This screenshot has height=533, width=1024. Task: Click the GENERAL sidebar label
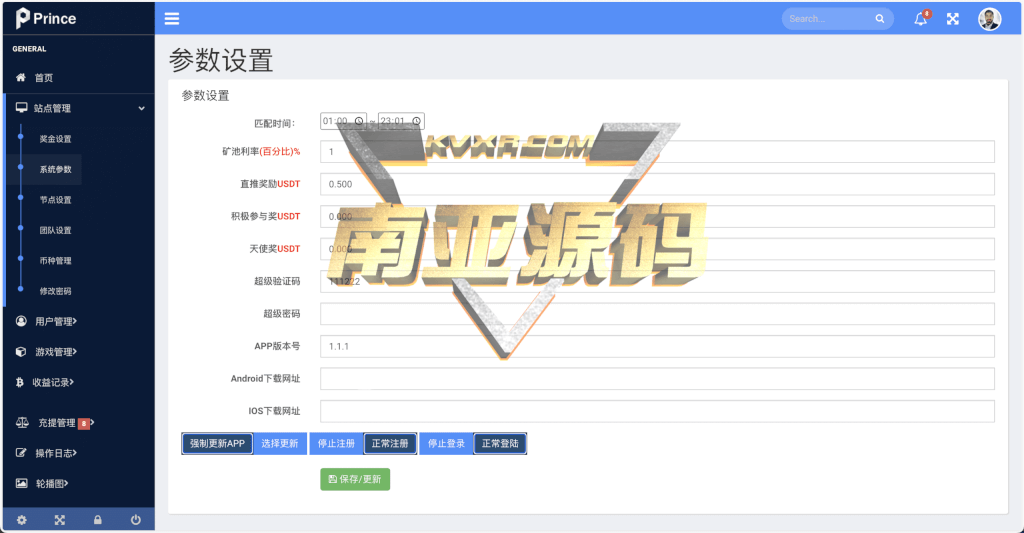tap(29, 49)
